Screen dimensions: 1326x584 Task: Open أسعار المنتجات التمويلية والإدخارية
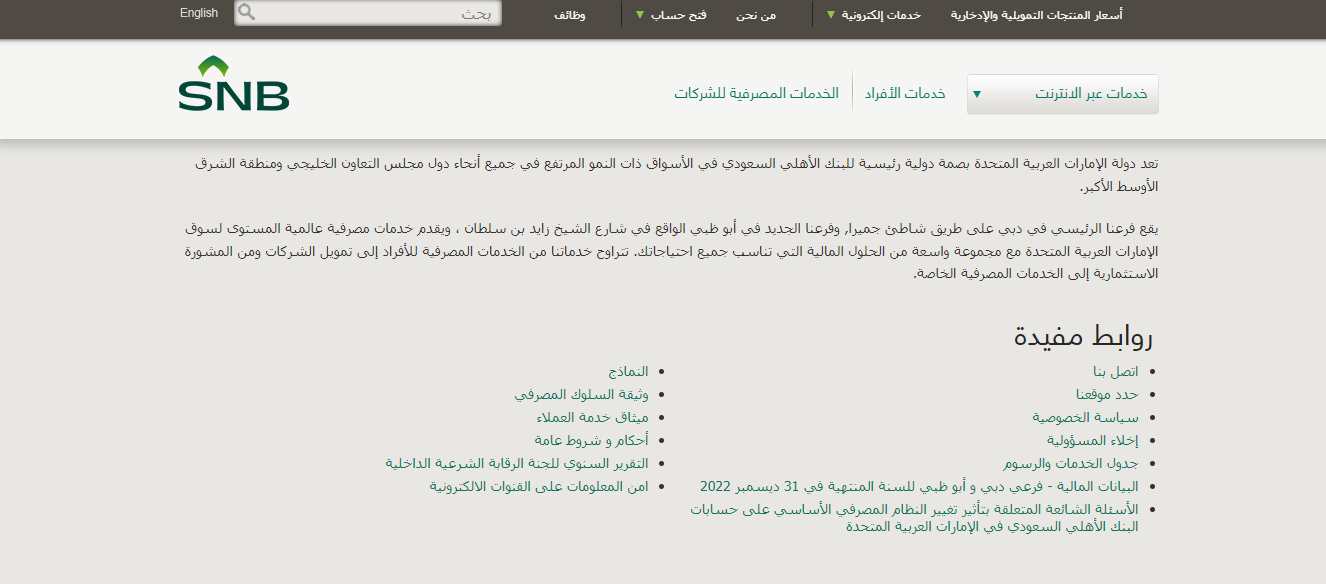1036,15
